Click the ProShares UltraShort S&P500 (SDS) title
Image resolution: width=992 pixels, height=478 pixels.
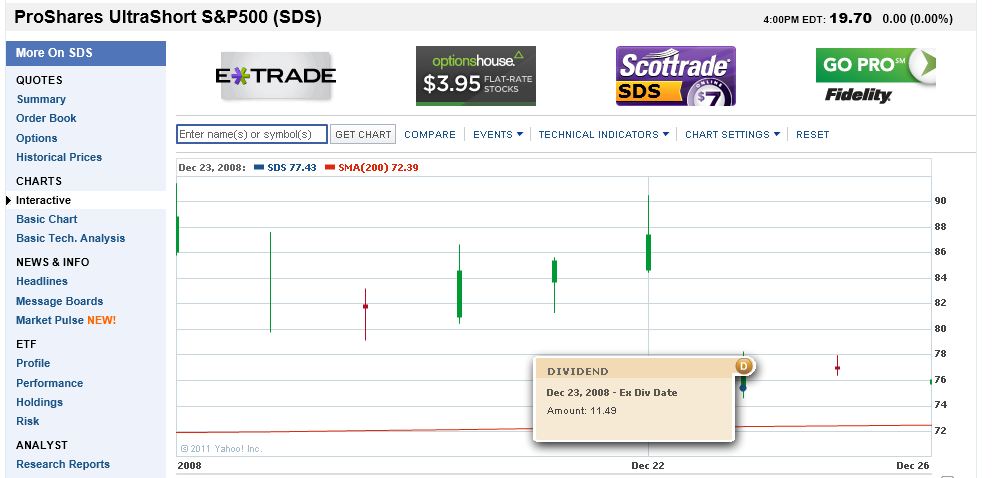point(168,18)
